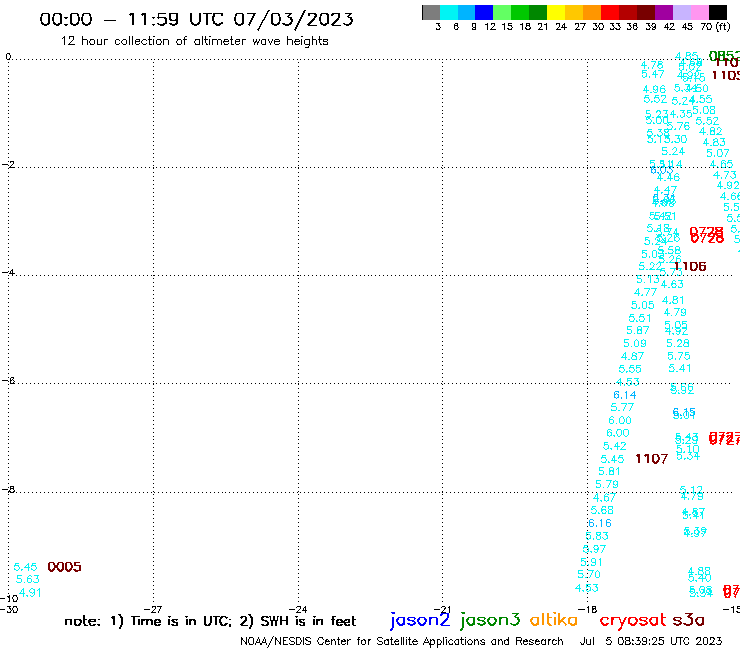Viewport: 740px width, 650px height.
Task: Click the '-27' longitude axis label
Action: point(153,609)
